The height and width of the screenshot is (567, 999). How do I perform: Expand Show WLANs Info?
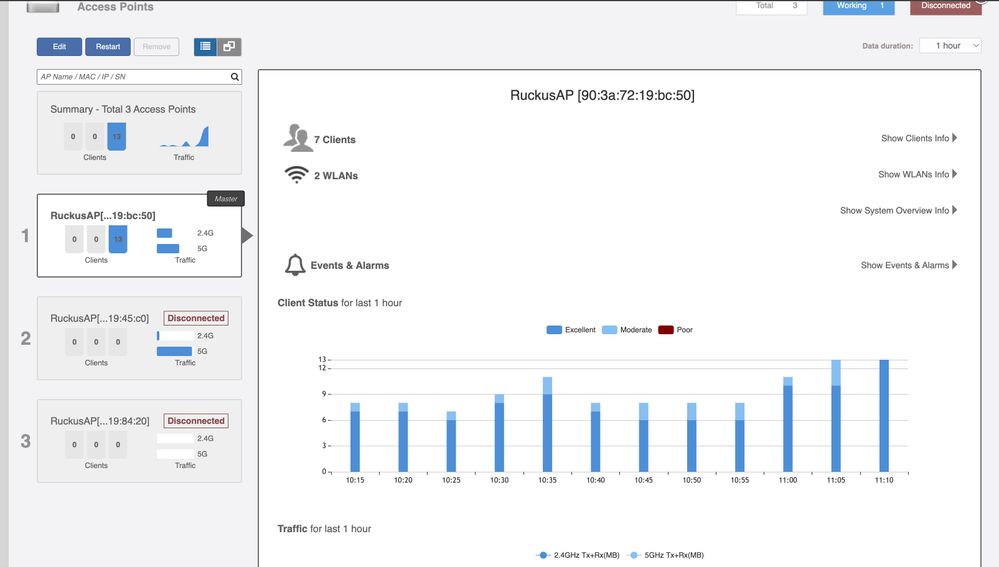click(x=917, y=174)
